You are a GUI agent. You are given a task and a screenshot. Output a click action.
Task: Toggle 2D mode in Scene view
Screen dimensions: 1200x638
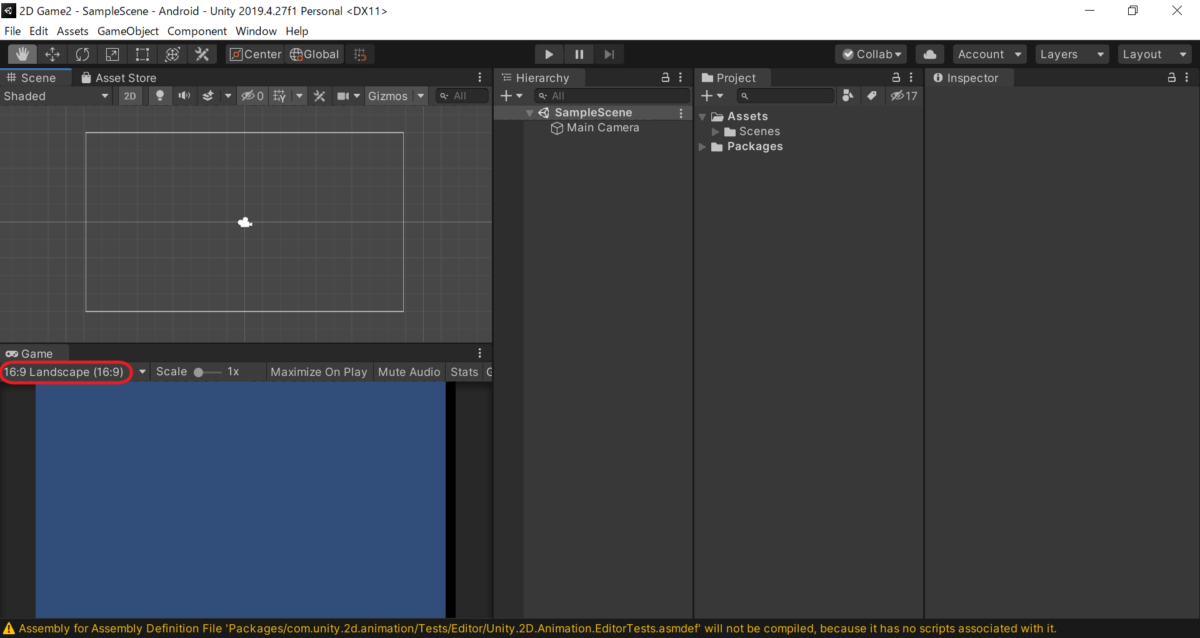click(130, 96)
